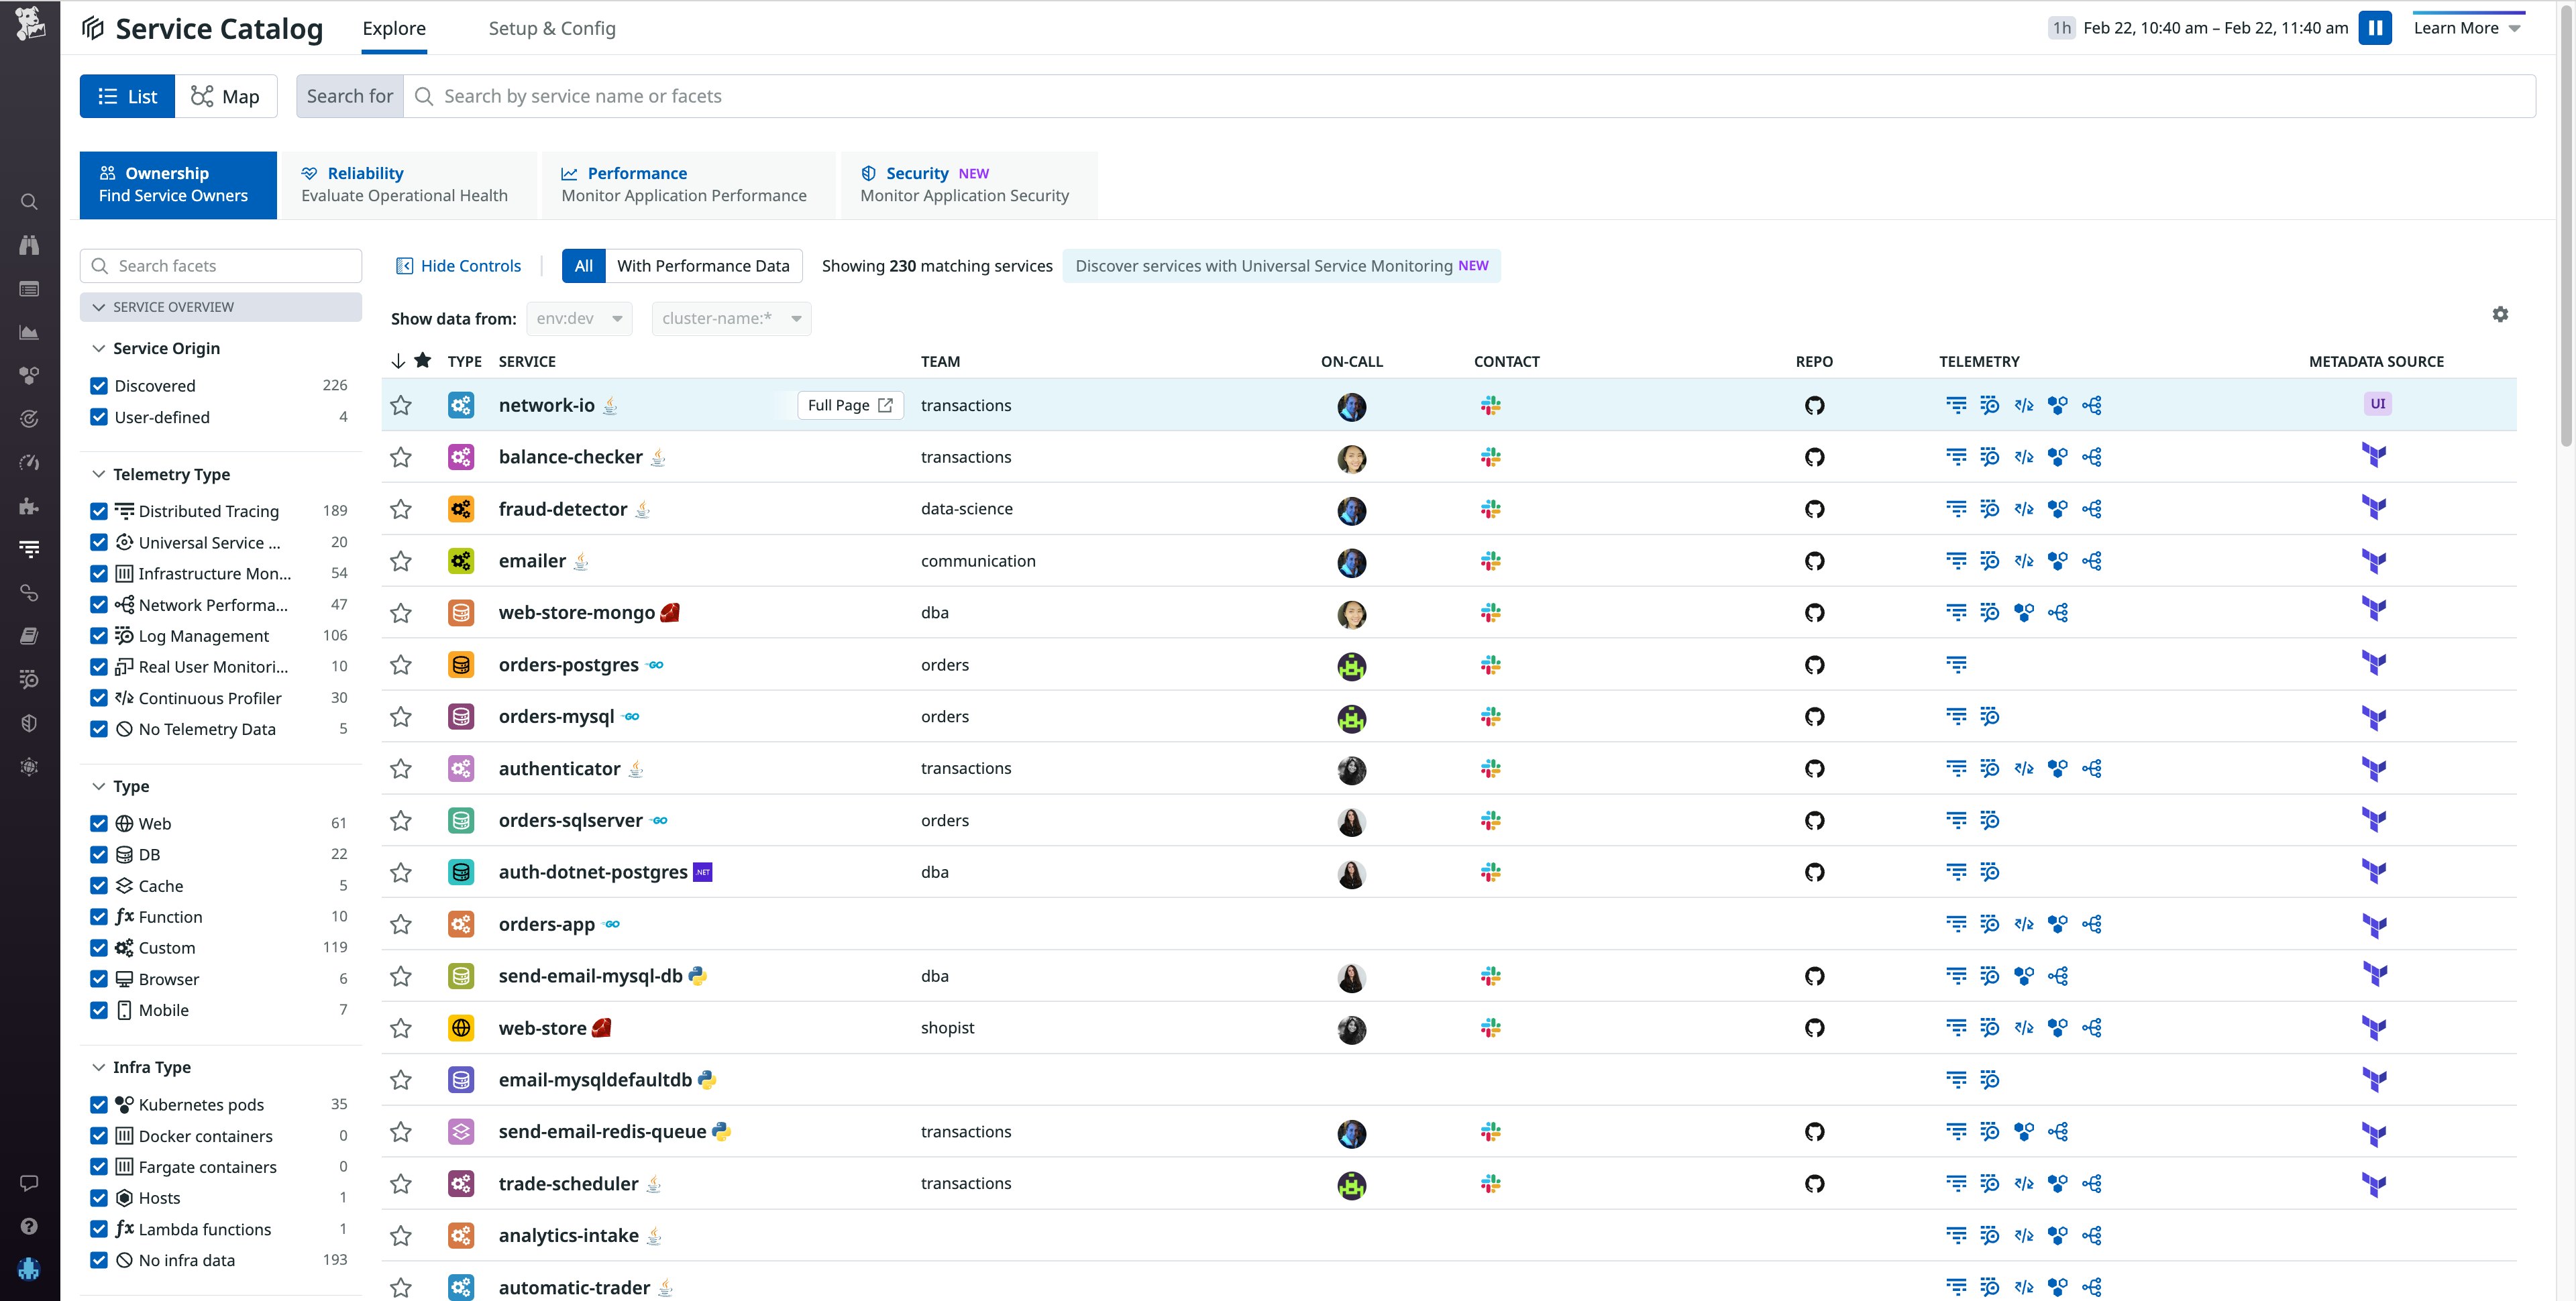Open the table settings gear icon
The width and height of the screenshot is (2576, 1301).
(x=2500, y=314)
